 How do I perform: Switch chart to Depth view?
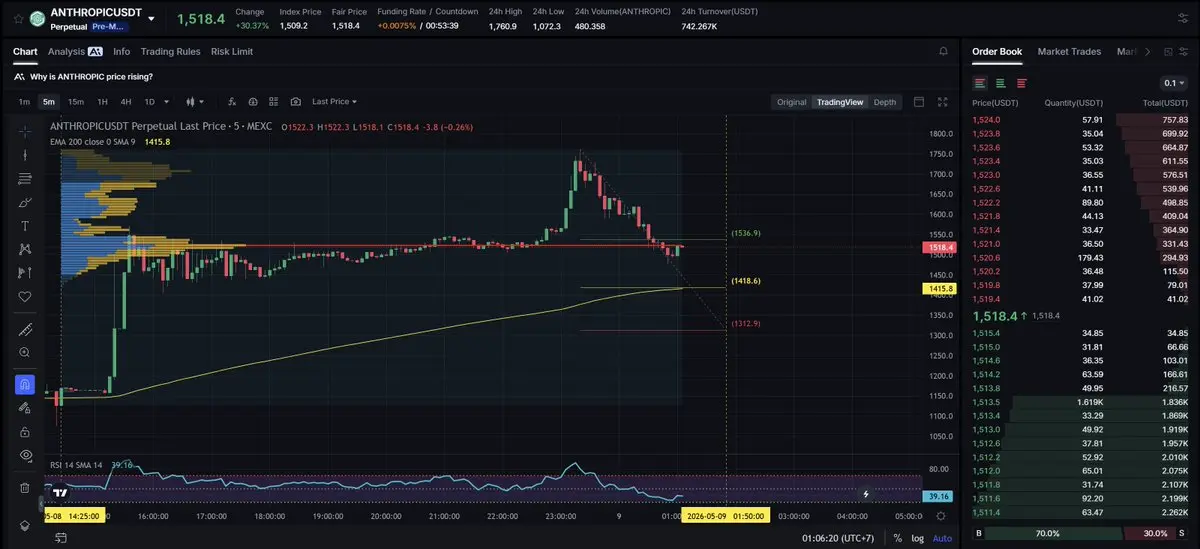(x=885, y=102)
